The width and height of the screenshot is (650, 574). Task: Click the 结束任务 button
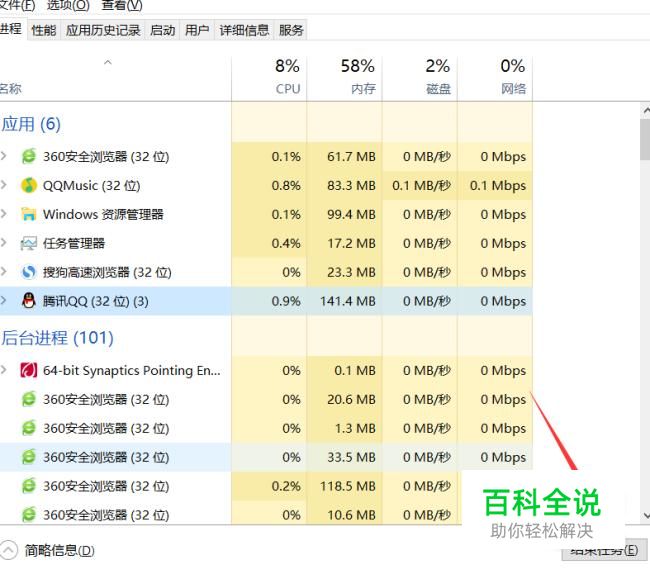[x=605, y=550]
